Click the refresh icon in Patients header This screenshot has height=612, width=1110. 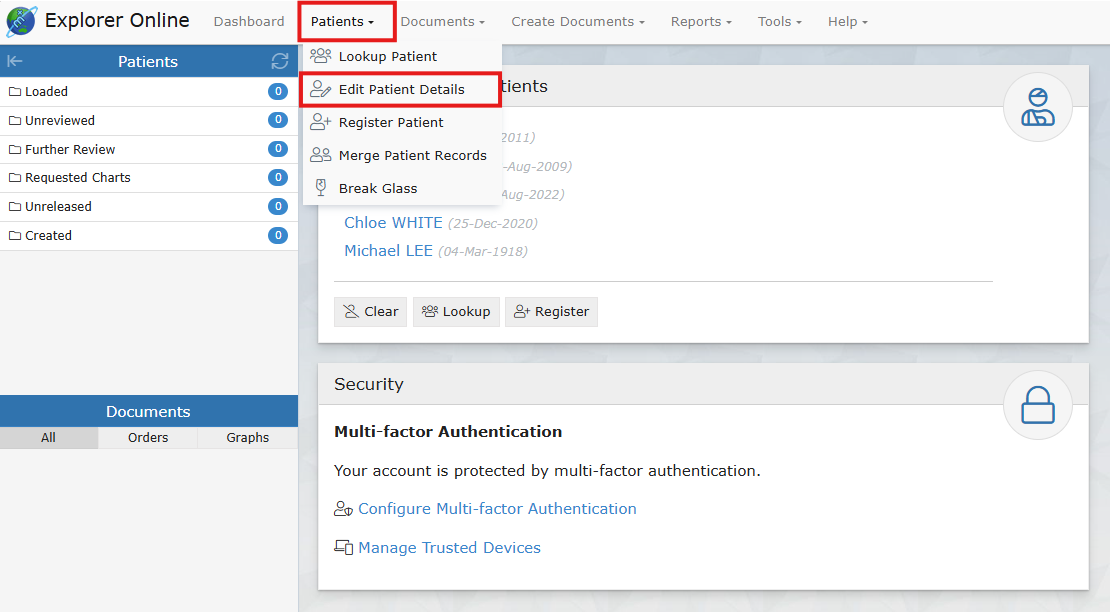point(280,62)
